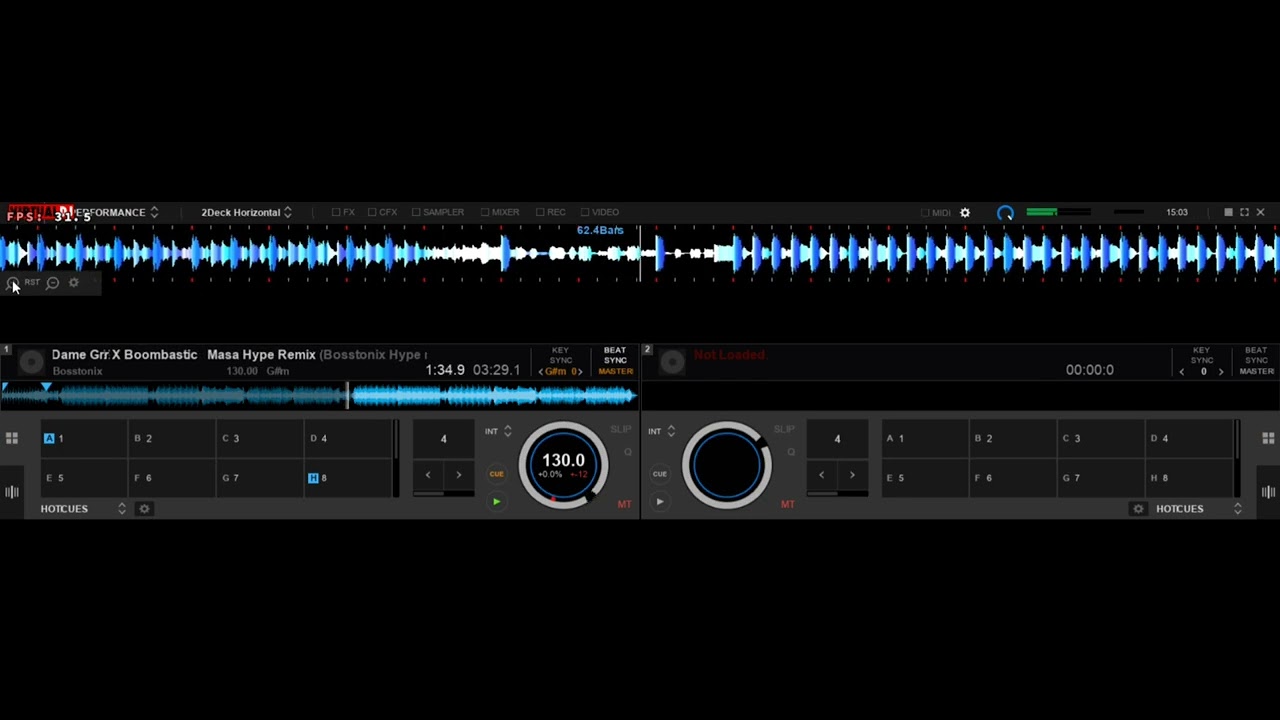Toggle SLIP mode on deck 1
The width and height of the screenshot is (1280, 720).
pos(621,430)
